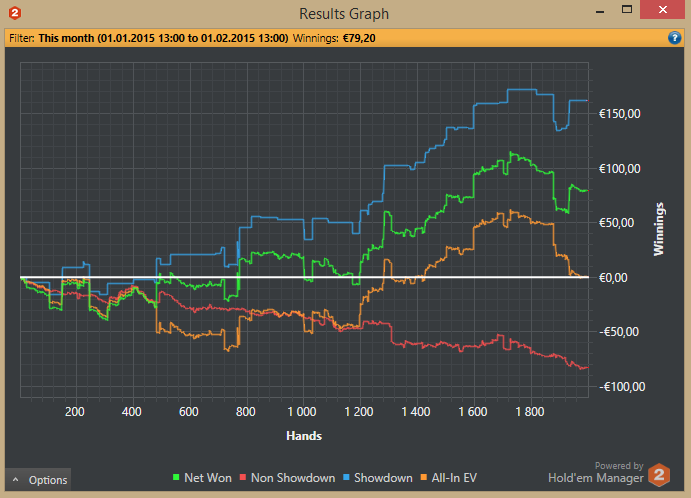The width and height of the screenshot is (691, 498).
Task: Click the orange Hold'em Manager 2 badge at bottom right
Action: pyautogui.click(x=659, y=475)
